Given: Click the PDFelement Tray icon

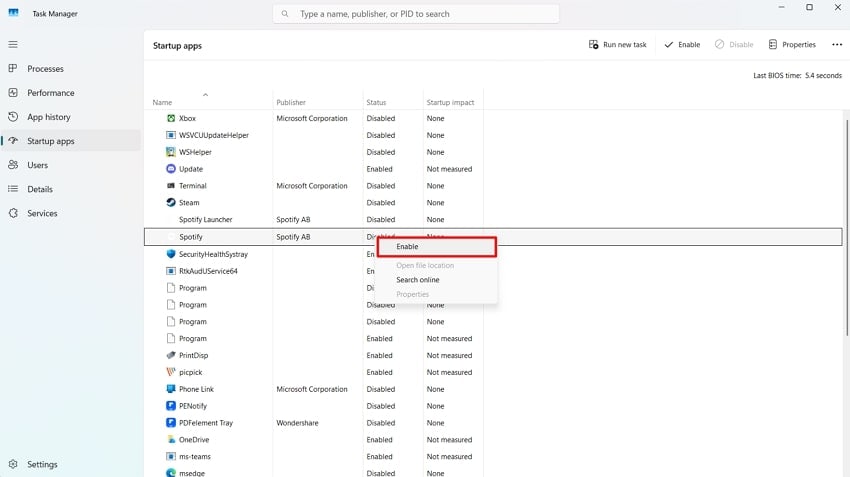Looking at the screenshot, I should point(171,422).
